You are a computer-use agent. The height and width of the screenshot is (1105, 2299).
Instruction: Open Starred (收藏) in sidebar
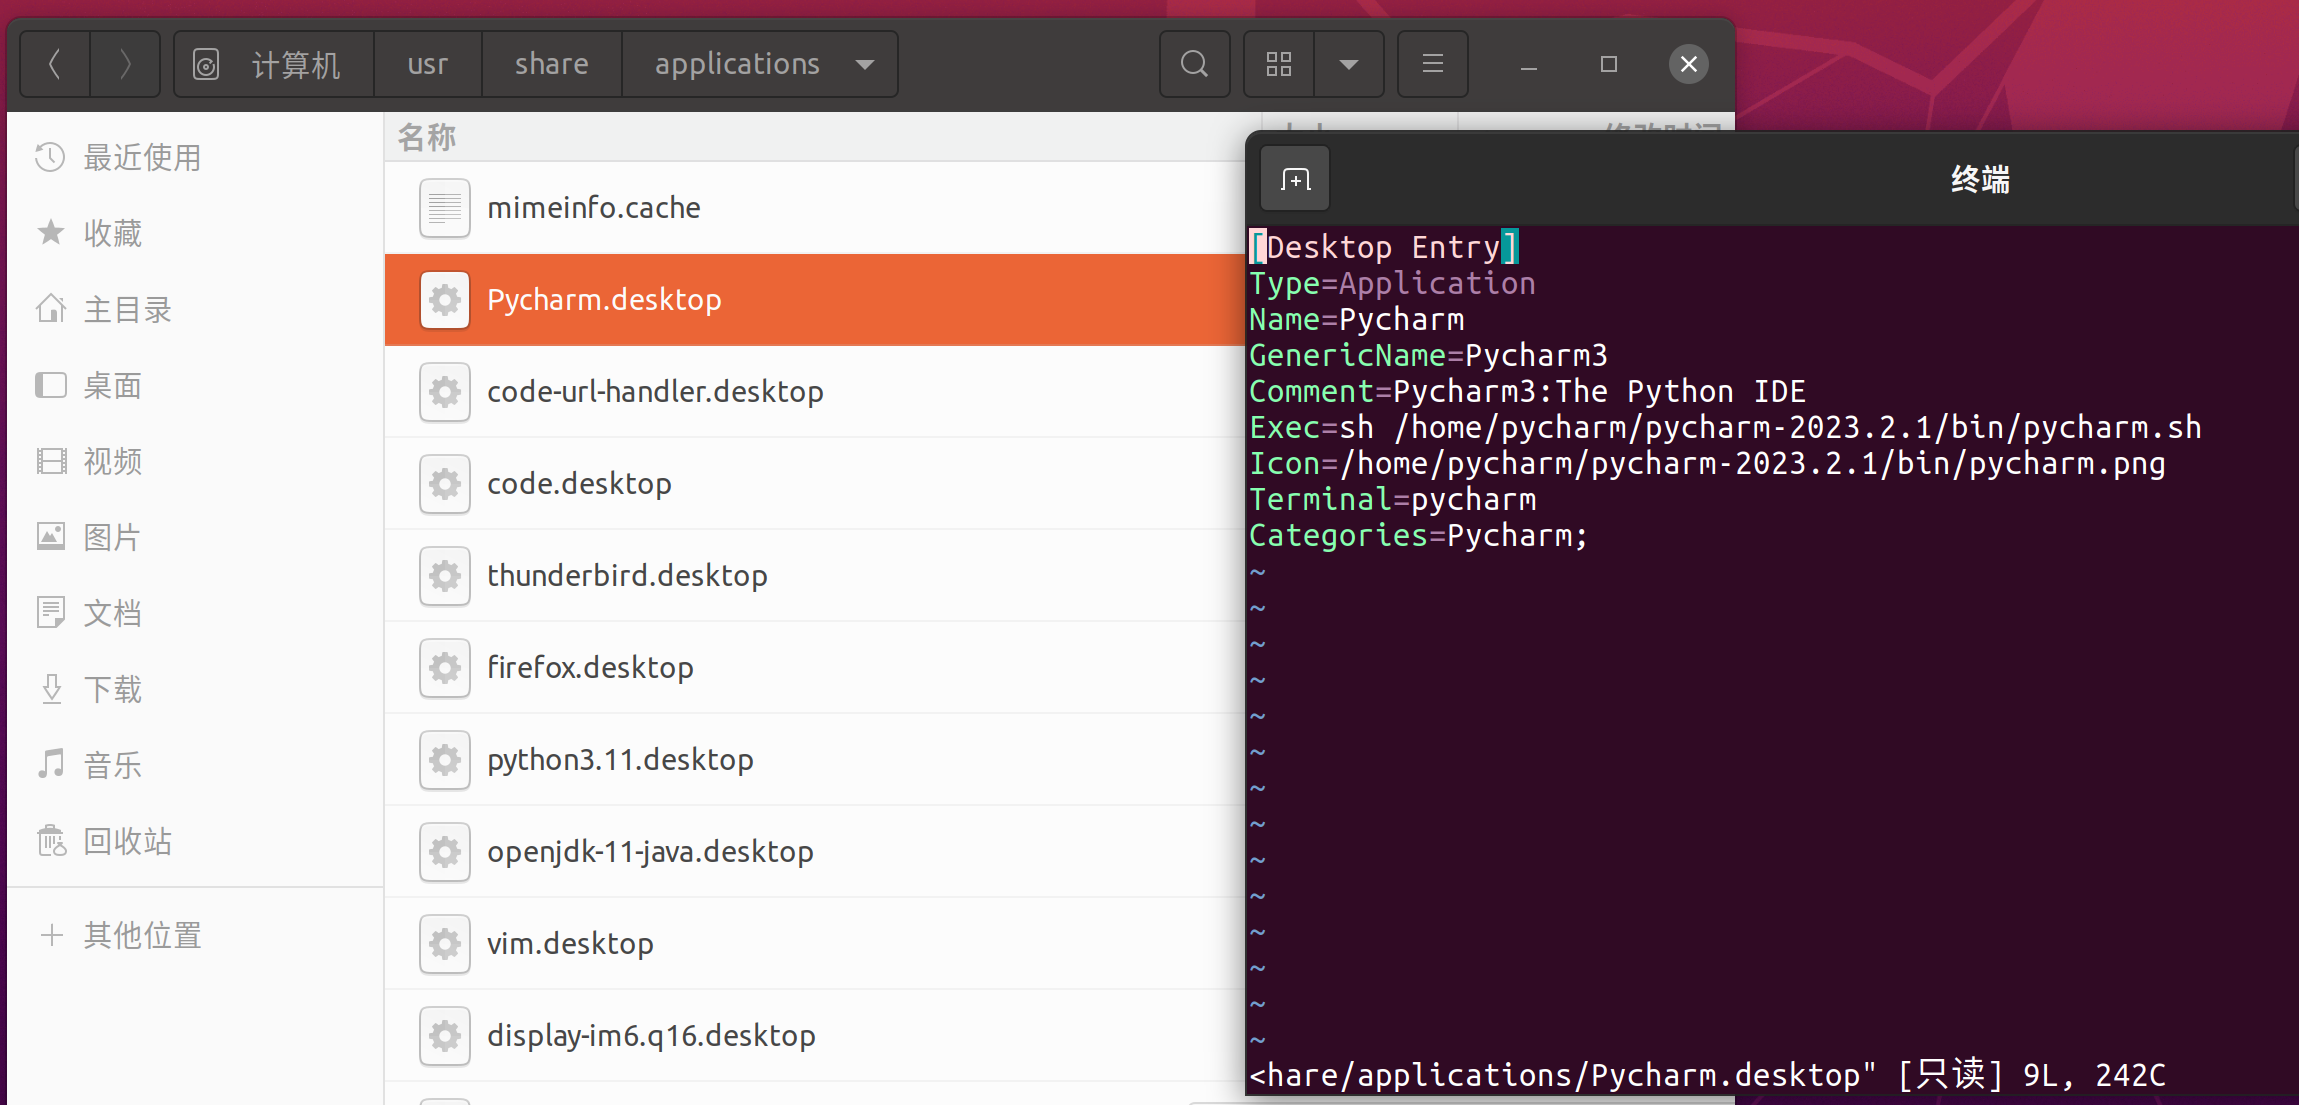(112, 234)
